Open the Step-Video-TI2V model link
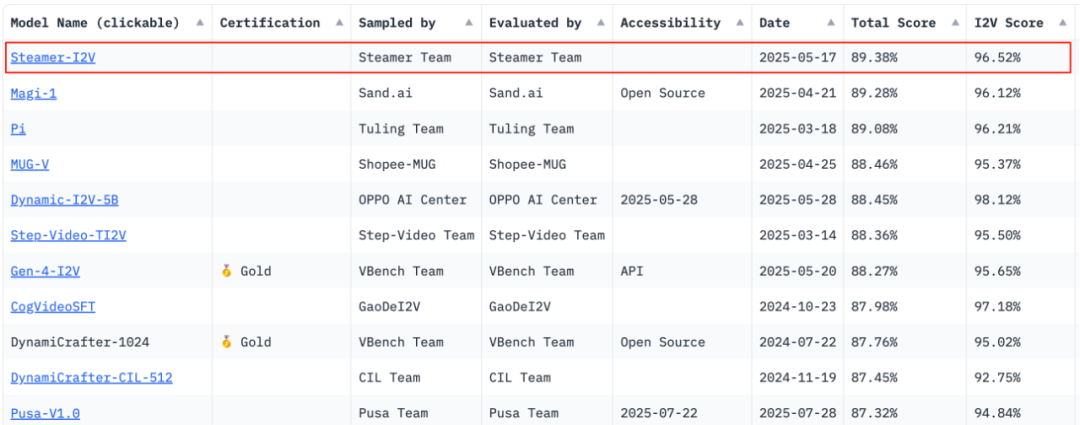Image resolution: width=1080 pixels, height=425 pixels. pos(68,235)
